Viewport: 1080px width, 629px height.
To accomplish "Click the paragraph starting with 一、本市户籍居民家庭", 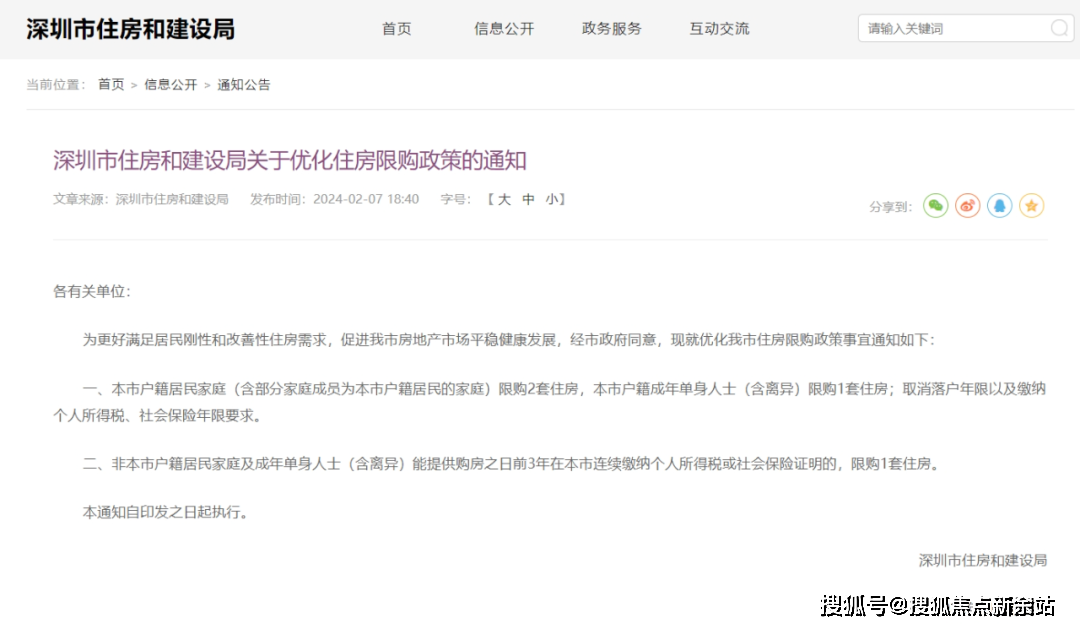I will click(550, 402).
